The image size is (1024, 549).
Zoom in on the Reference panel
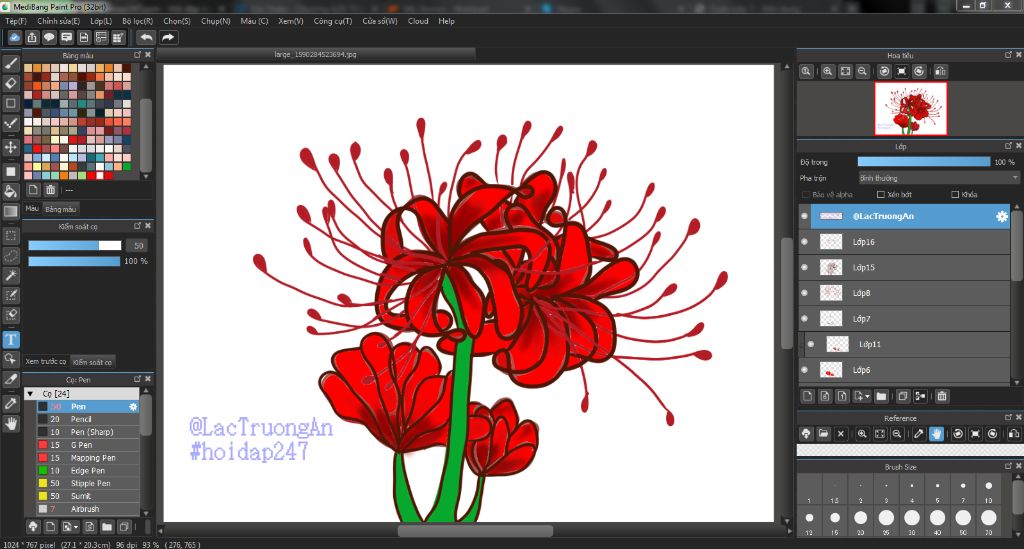tap(862, 433)
